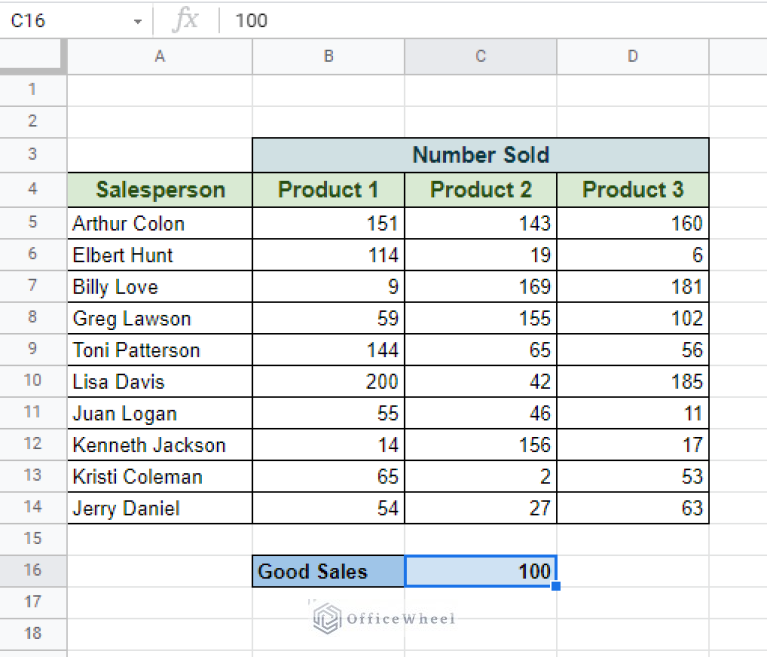Select the 'Elbert Hunt' cell
The width and height of the screenshot is (767, 657).
(x=160, y=255)
